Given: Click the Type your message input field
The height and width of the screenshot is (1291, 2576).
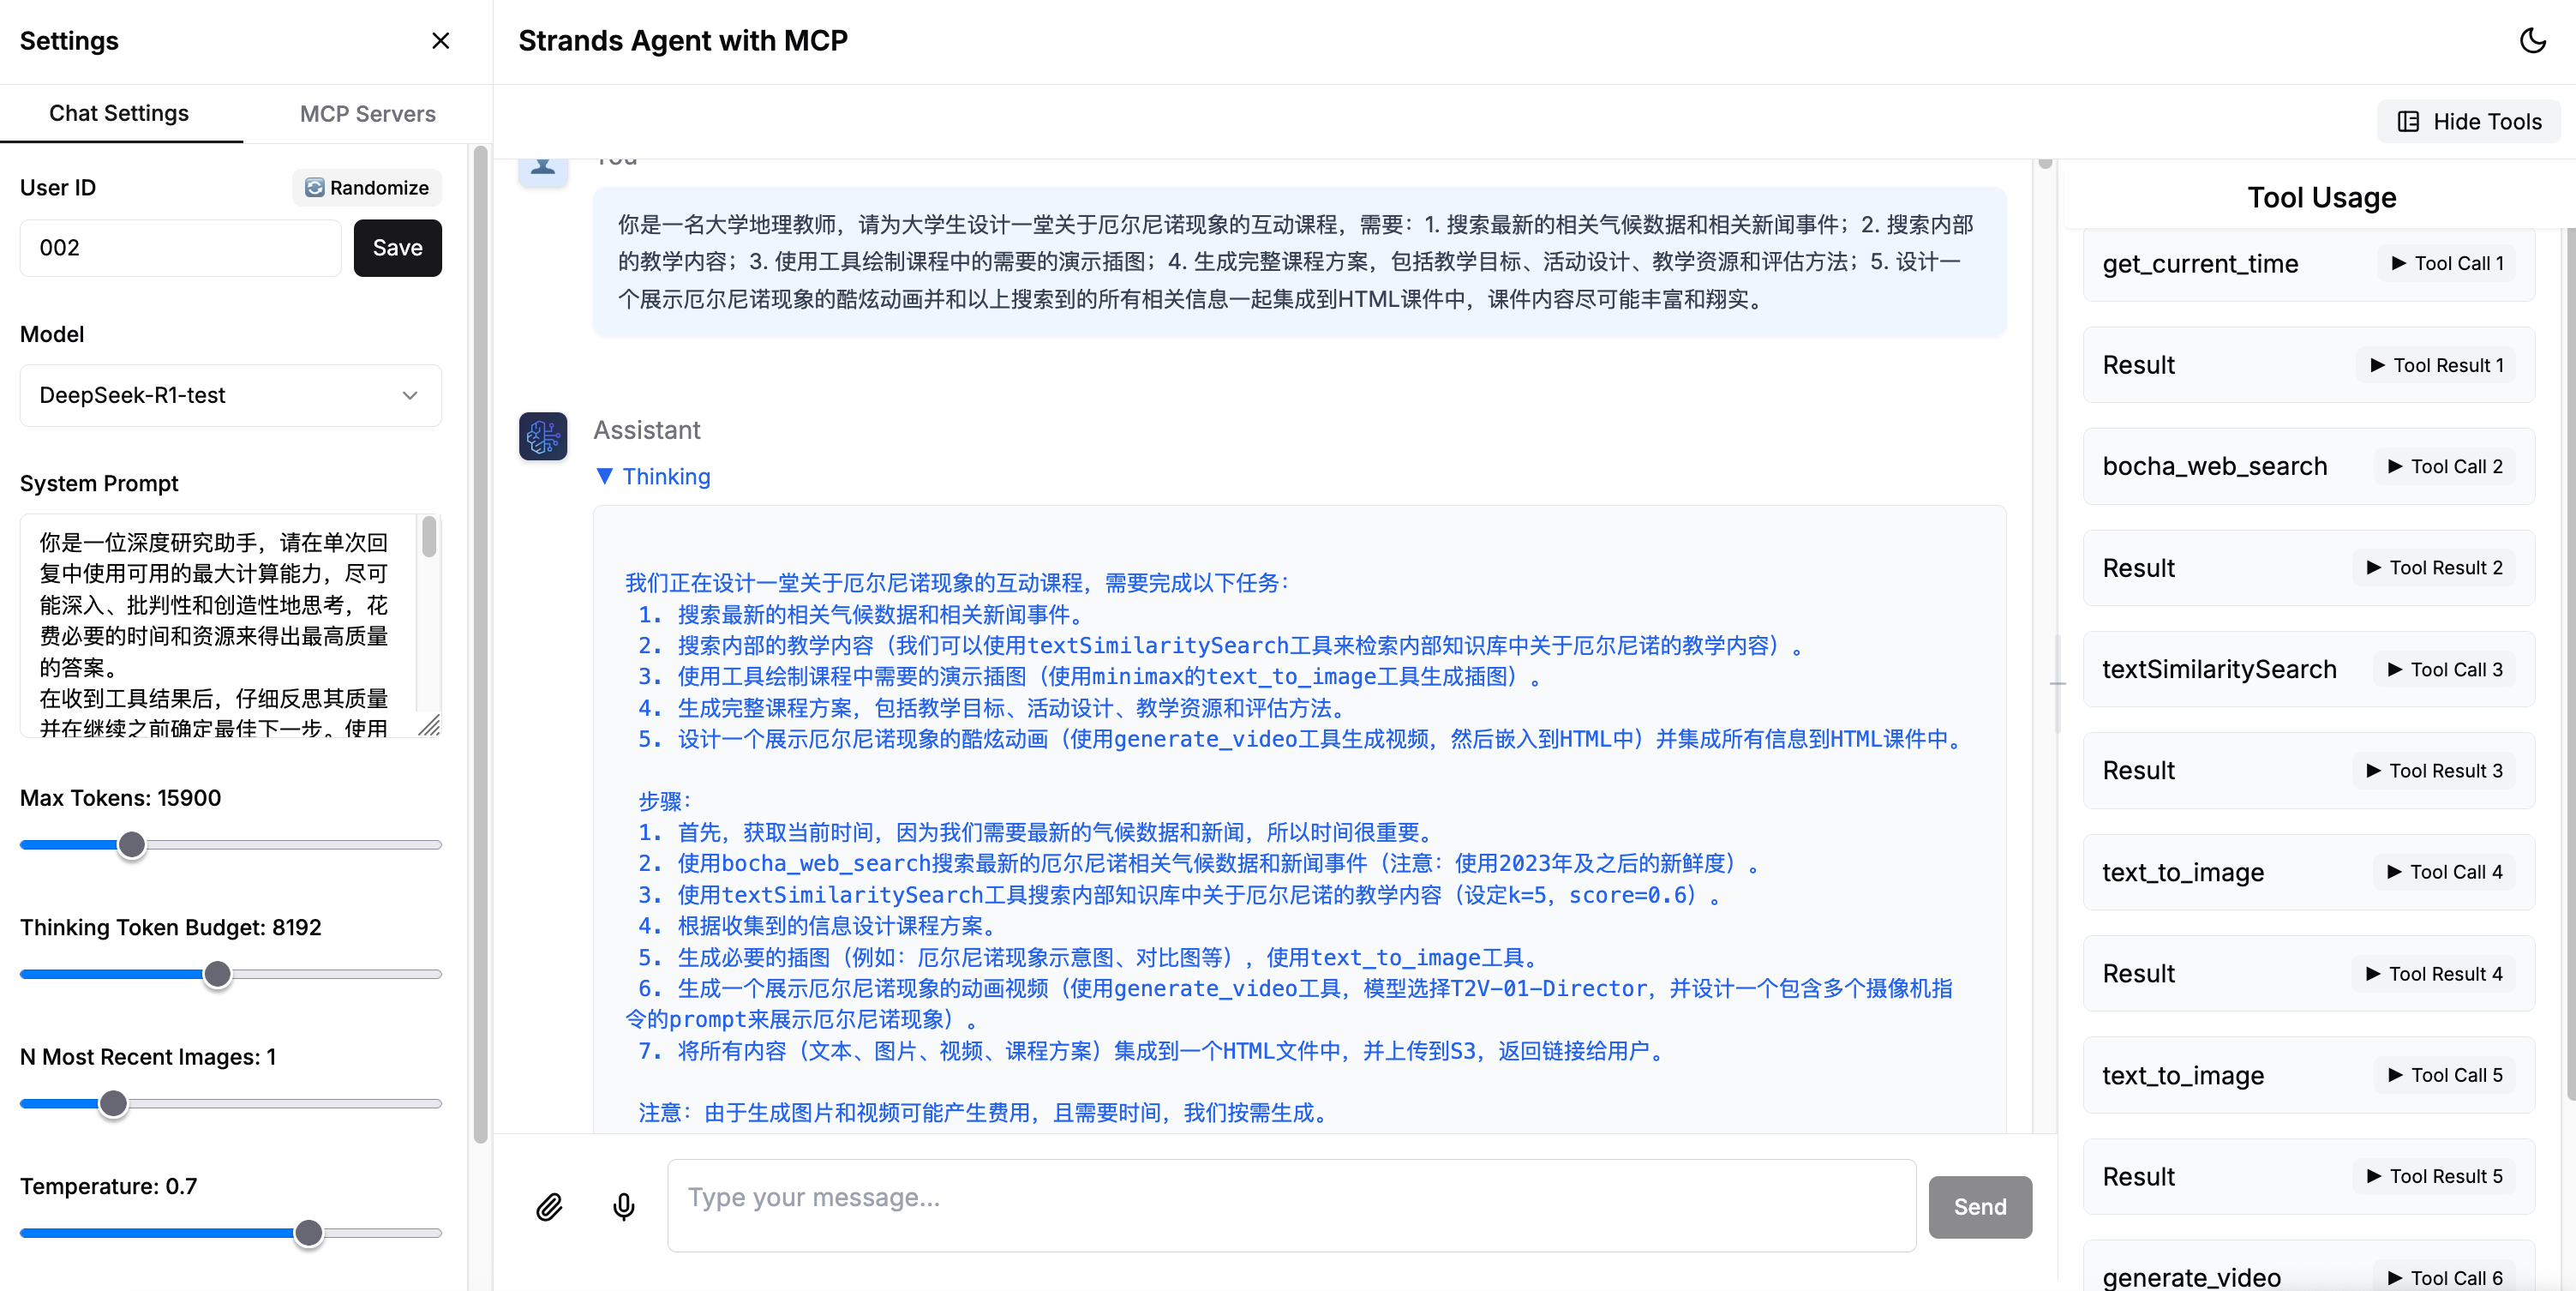Looking at the screenshot, I should pyautogui.click(x=1291, y=1205).
